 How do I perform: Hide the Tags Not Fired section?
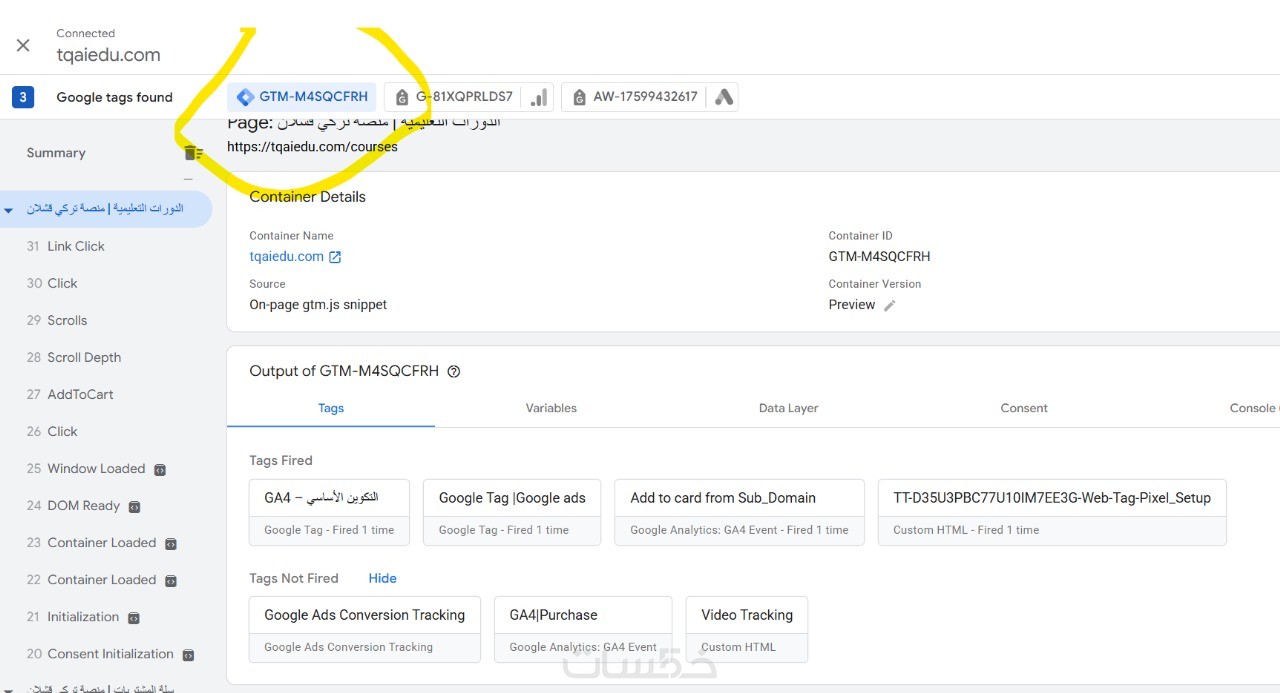point(382,578)
